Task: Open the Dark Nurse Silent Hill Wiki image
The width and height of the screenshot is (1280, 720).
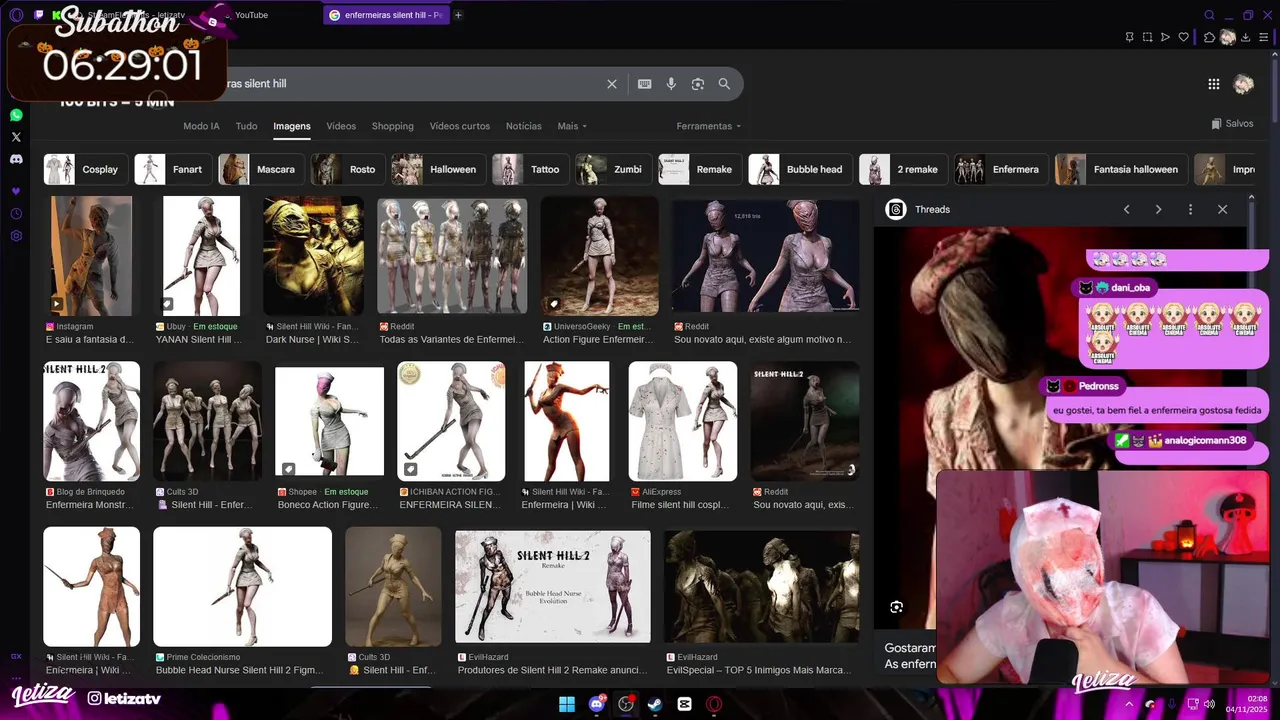Action: [x=313, y=256]
